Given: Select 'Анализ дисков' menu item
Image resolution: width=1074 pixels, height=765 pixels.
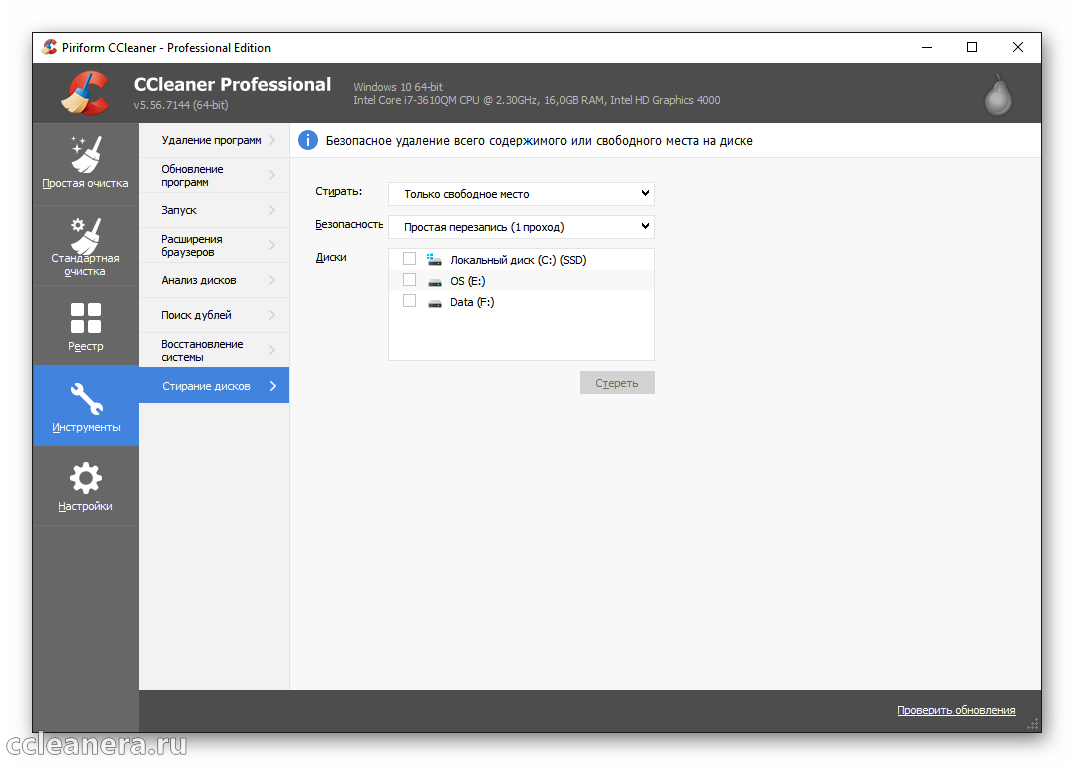Looking at the screenshot, I should pos(213,280).
